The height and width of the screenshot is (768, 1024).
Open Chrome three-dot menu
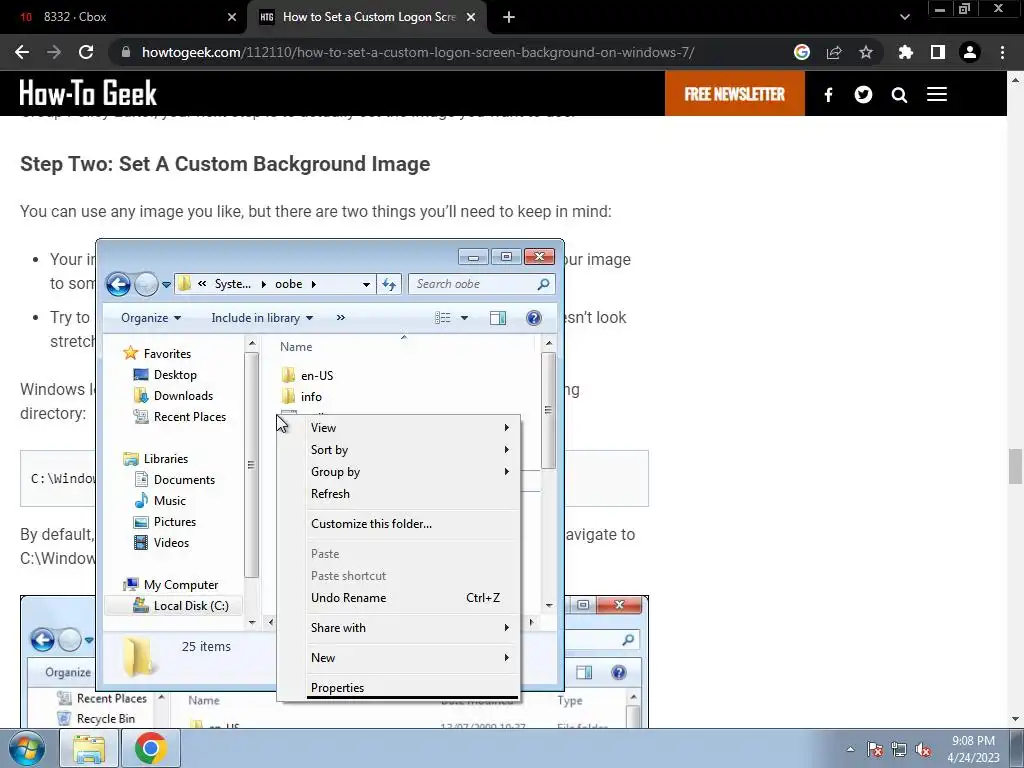[x=1002, y=52]
